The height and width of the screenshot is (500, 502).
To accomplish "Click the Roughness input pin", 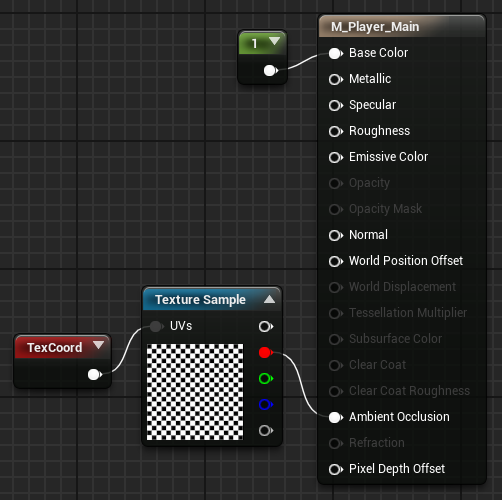I will click(x=336, y=131).
